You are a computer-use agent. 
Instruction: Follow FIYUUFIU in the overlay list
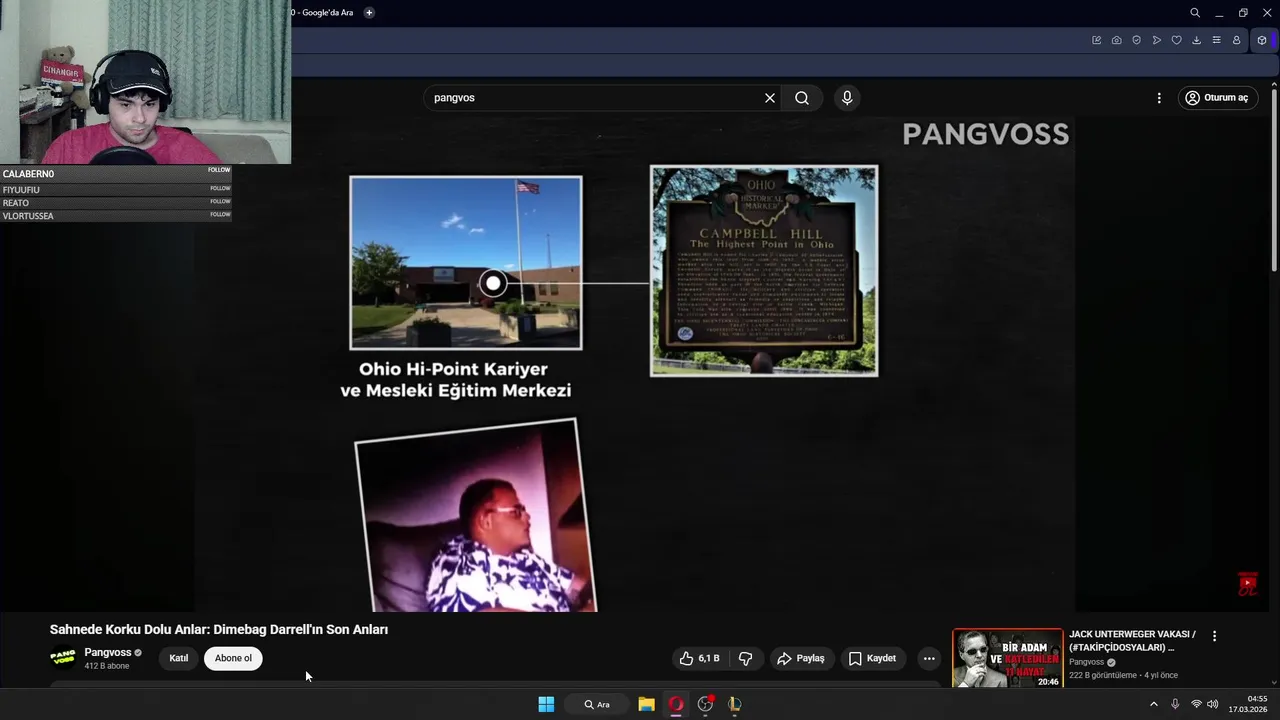tap(219, 188)
